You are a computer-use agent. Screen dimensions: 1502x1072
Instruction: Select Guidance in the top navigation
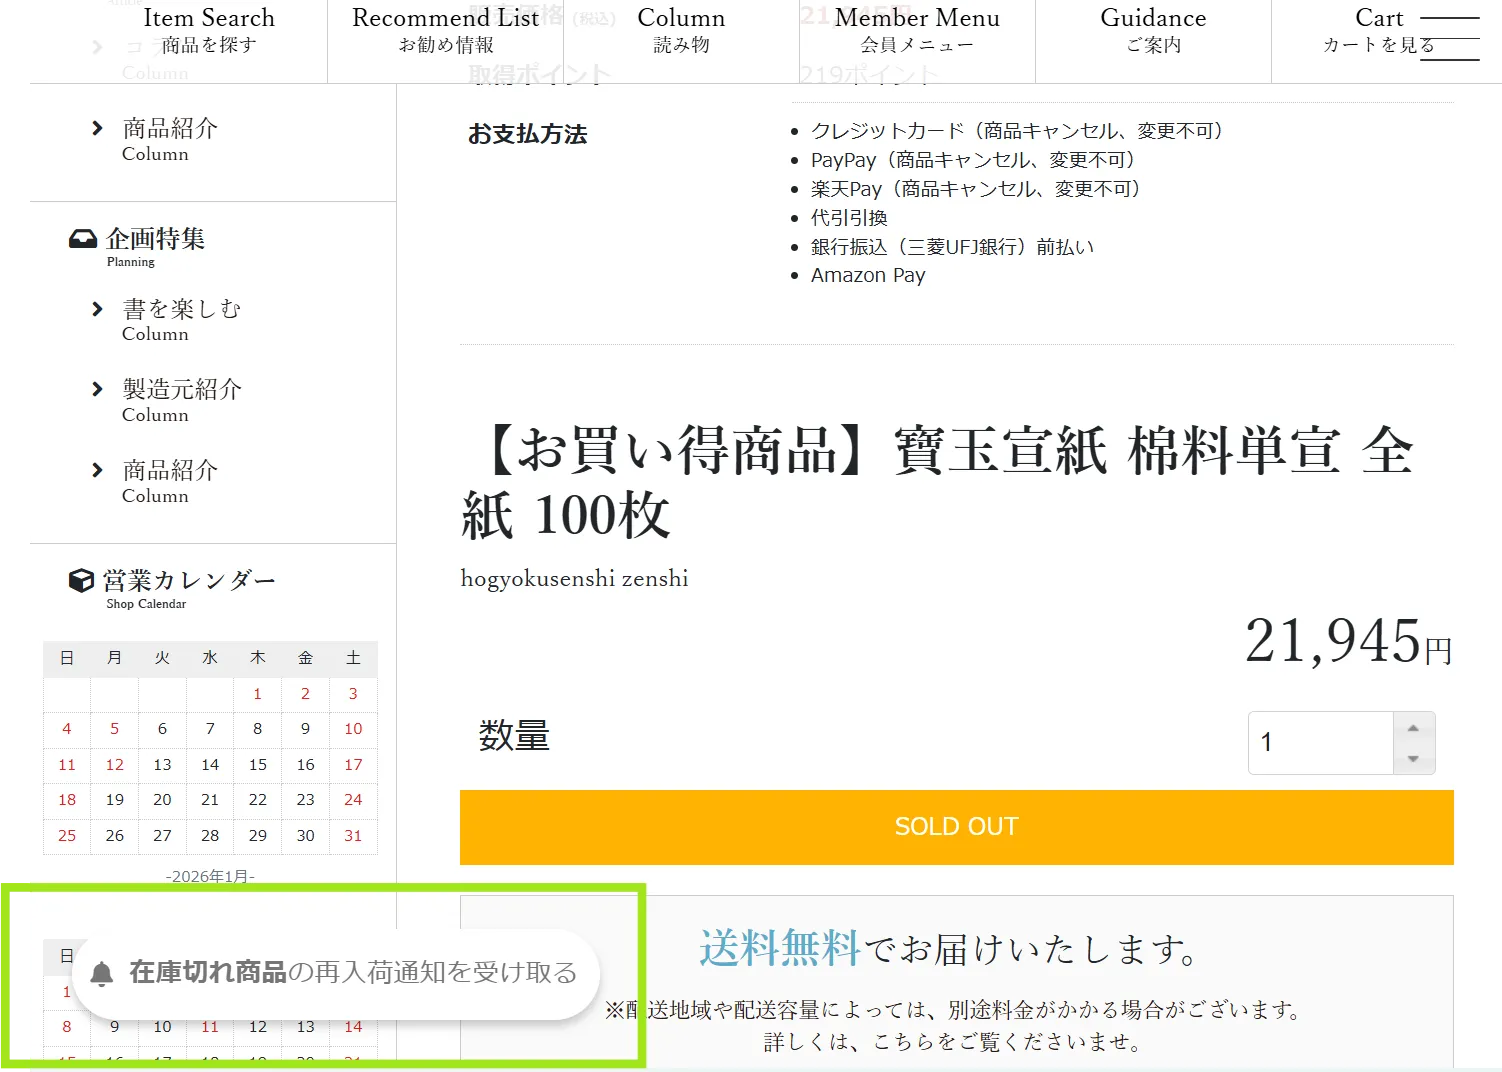coord(1152,31)
